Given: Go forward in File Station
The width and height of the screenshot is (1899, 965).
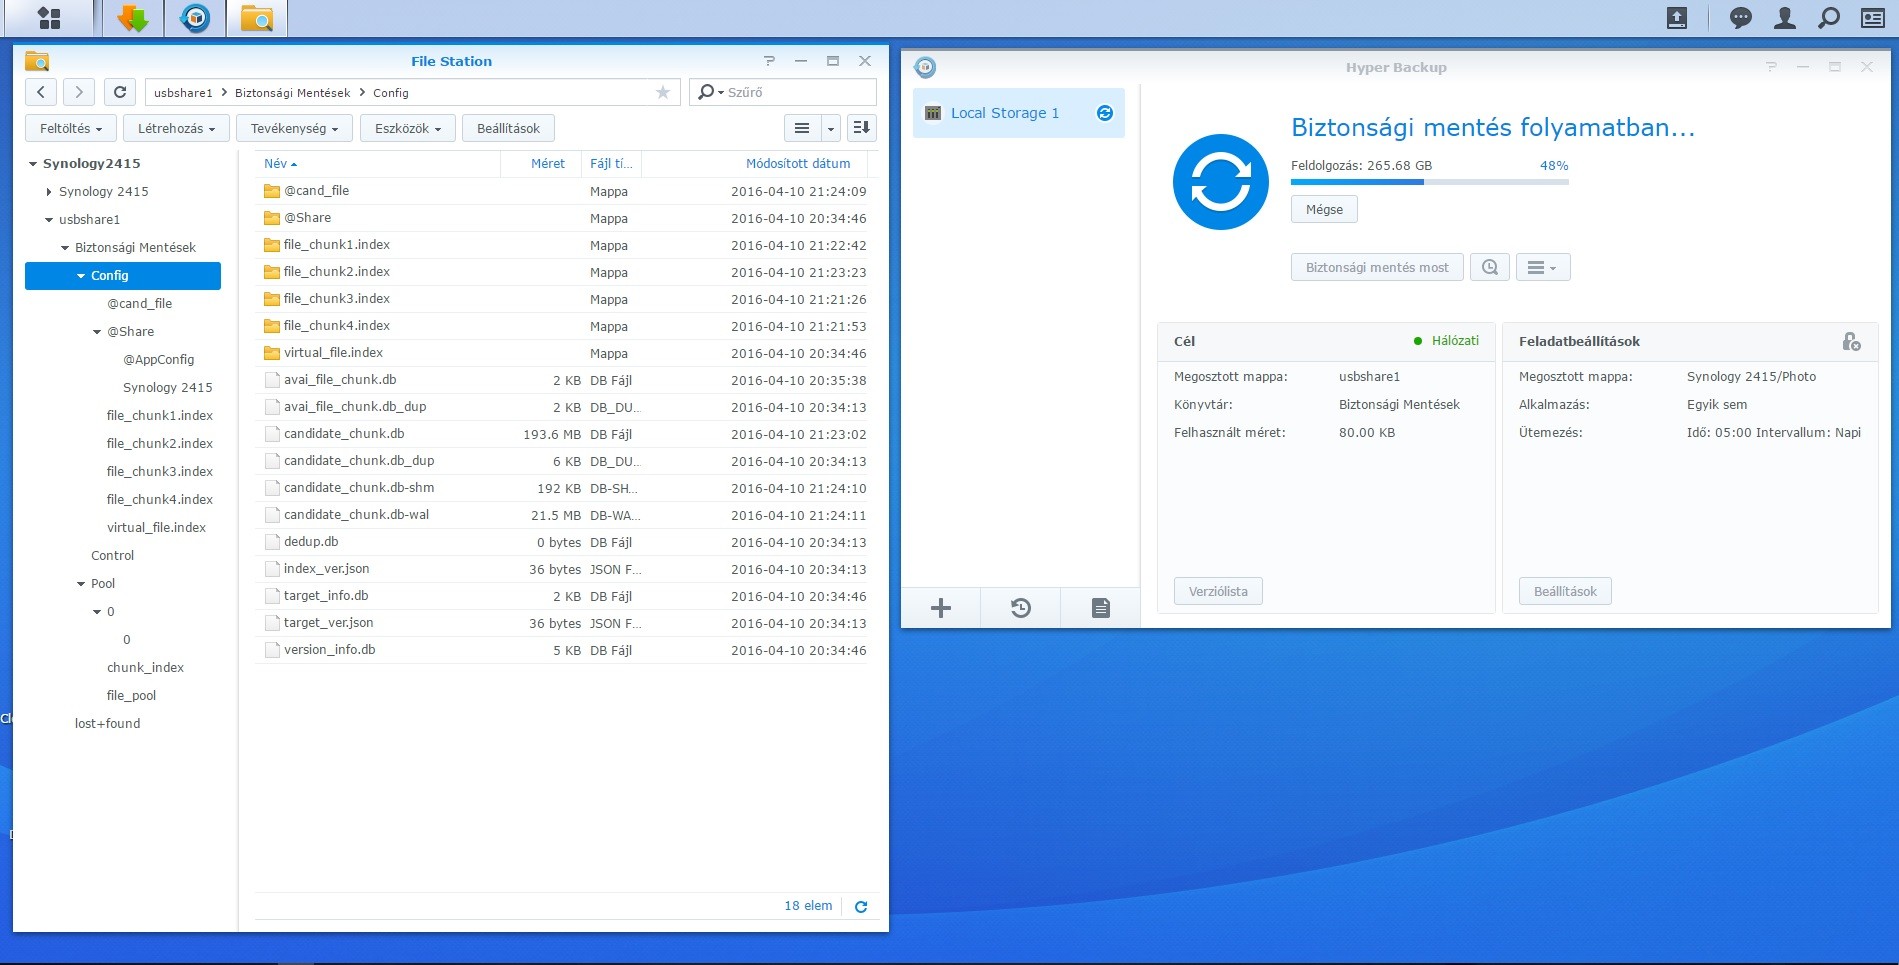Looking at the screenshot, I should coord(79,92).
